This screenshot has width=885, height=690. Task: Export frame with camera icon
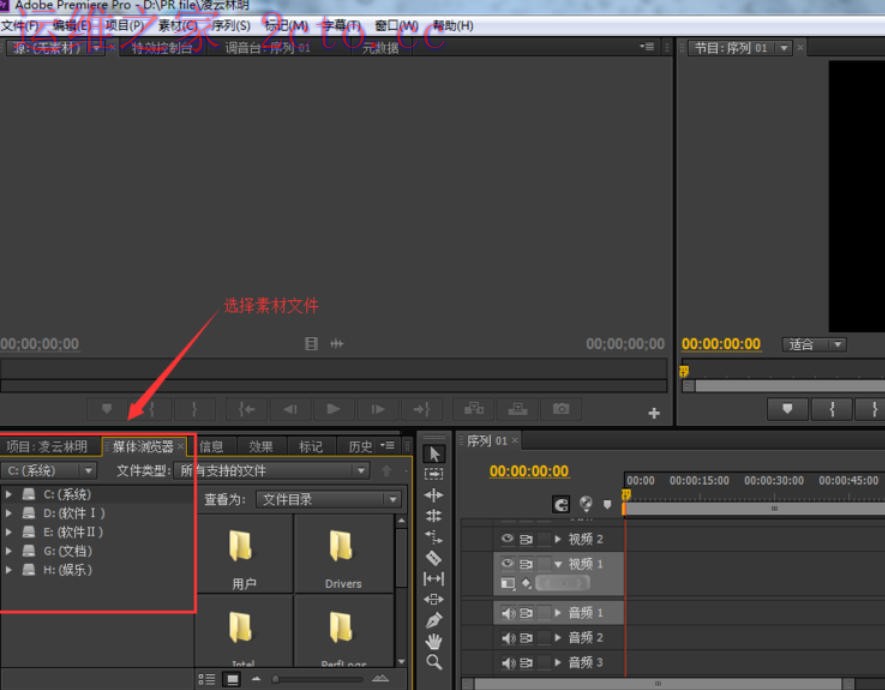tap(560, 408)
